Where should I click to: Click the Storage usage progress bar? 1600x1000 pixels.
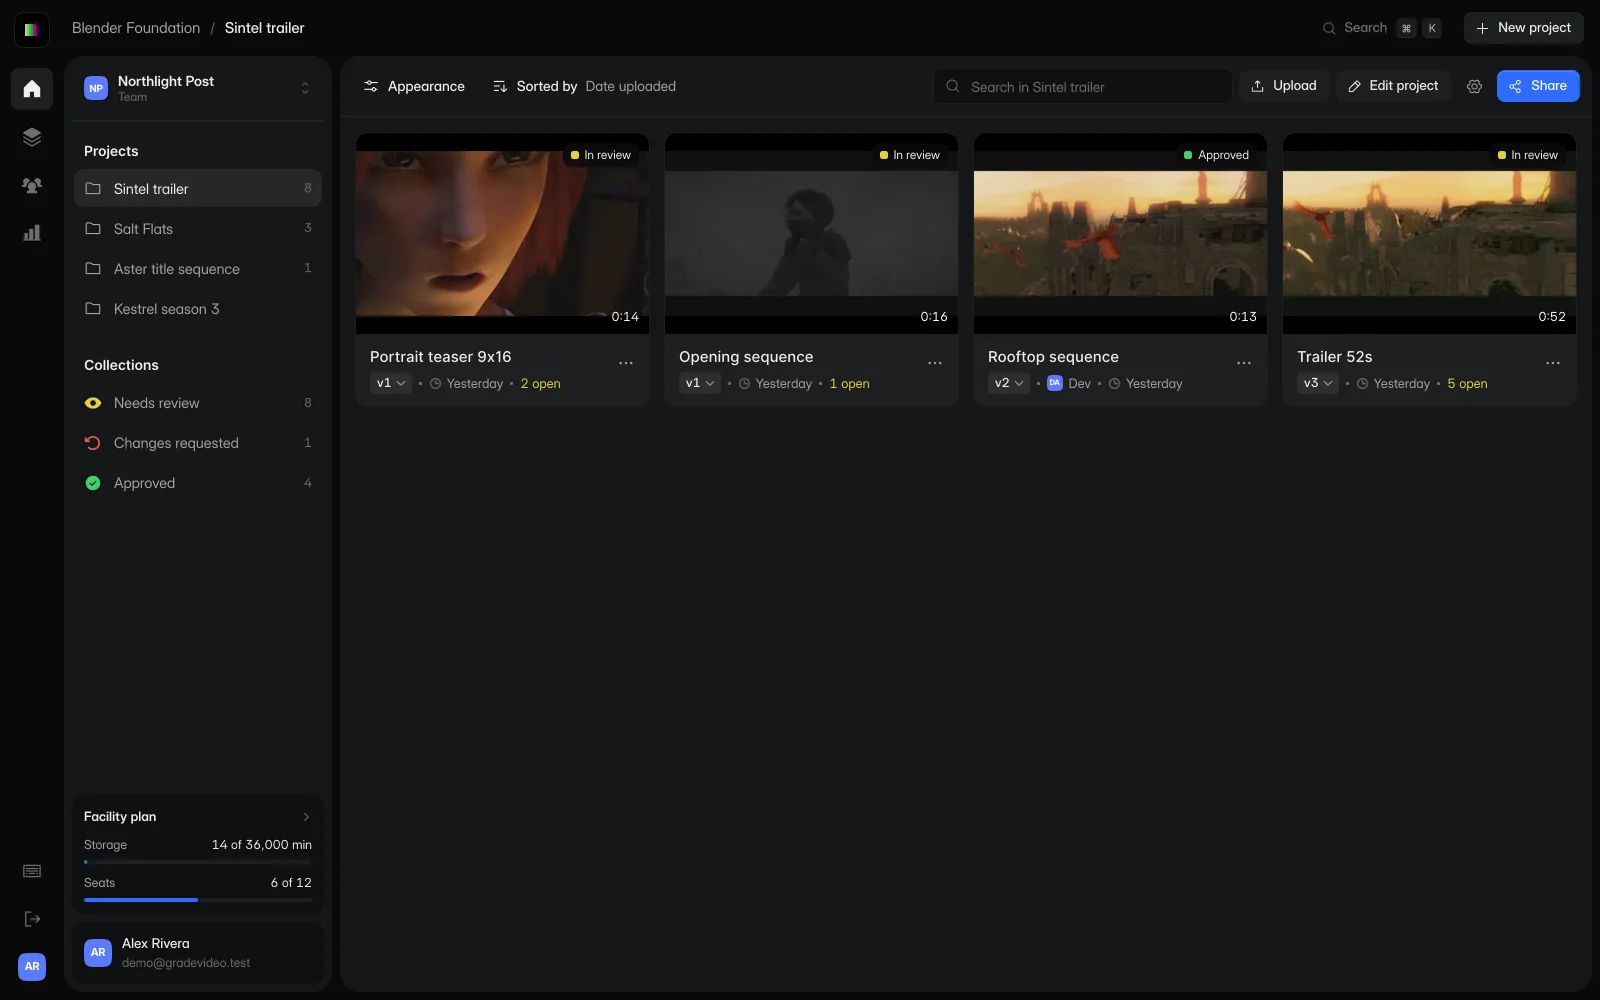[x=198, y=862]
